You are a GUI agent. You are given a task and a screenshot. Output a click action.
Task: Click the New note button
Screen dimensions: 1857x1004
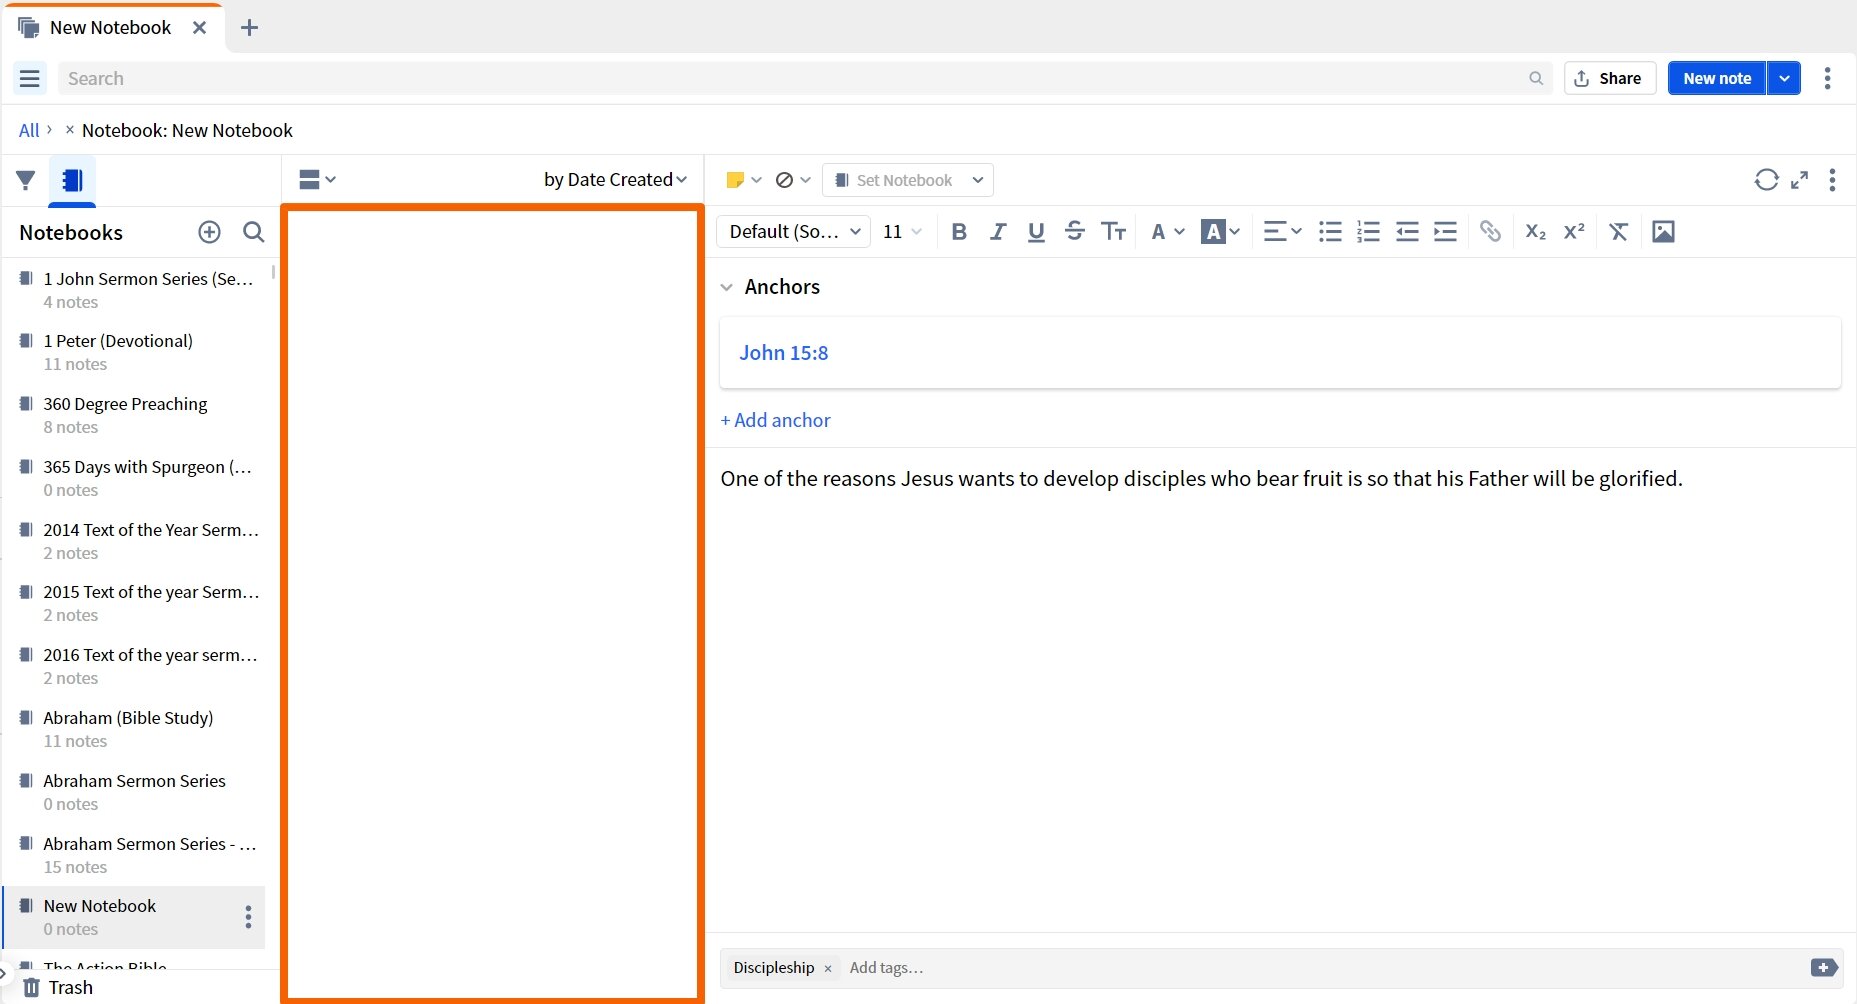tap(1717, 78)
